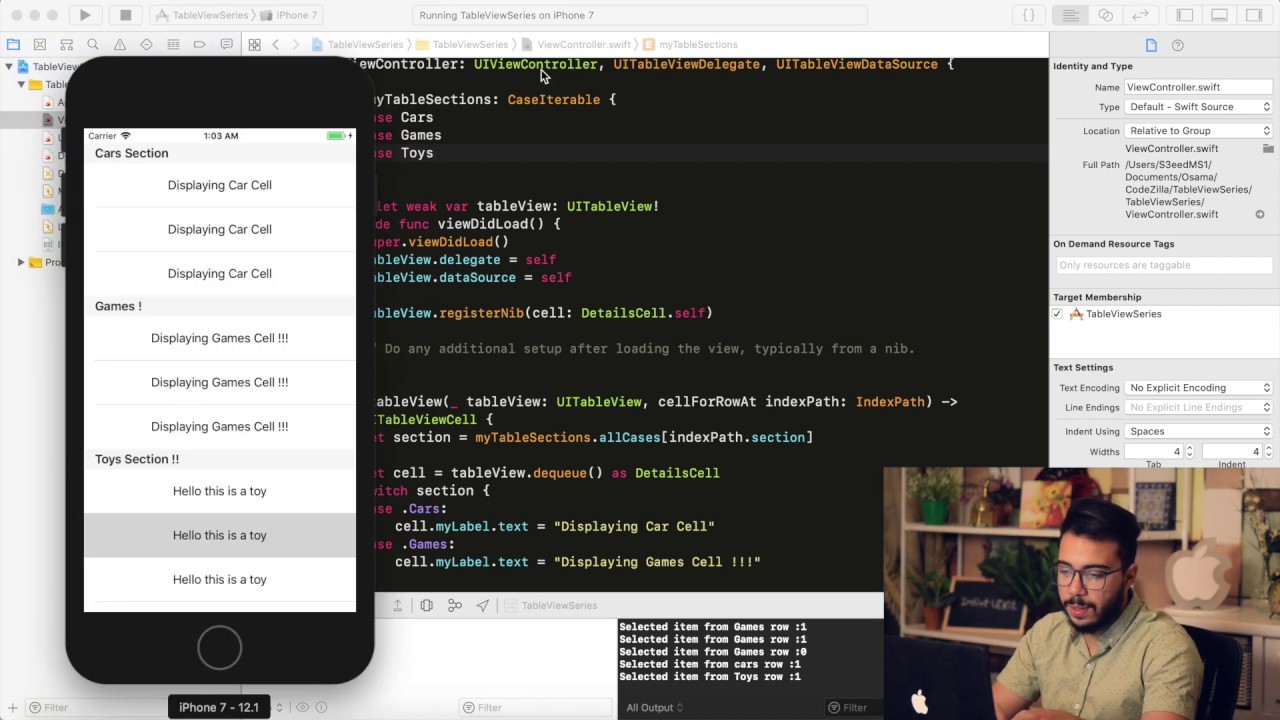1280x720 pixels.
Task: Open the Source Control navigator
Action: click(40, 44)
